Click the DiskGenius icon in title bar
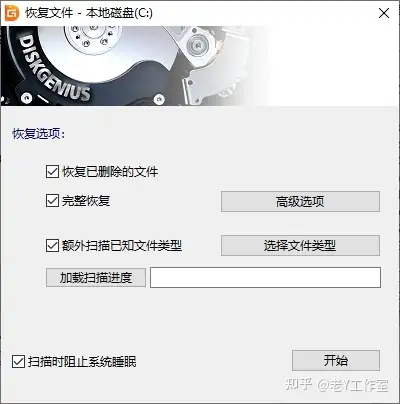This screenshot has width=400, height=404. 12,13
